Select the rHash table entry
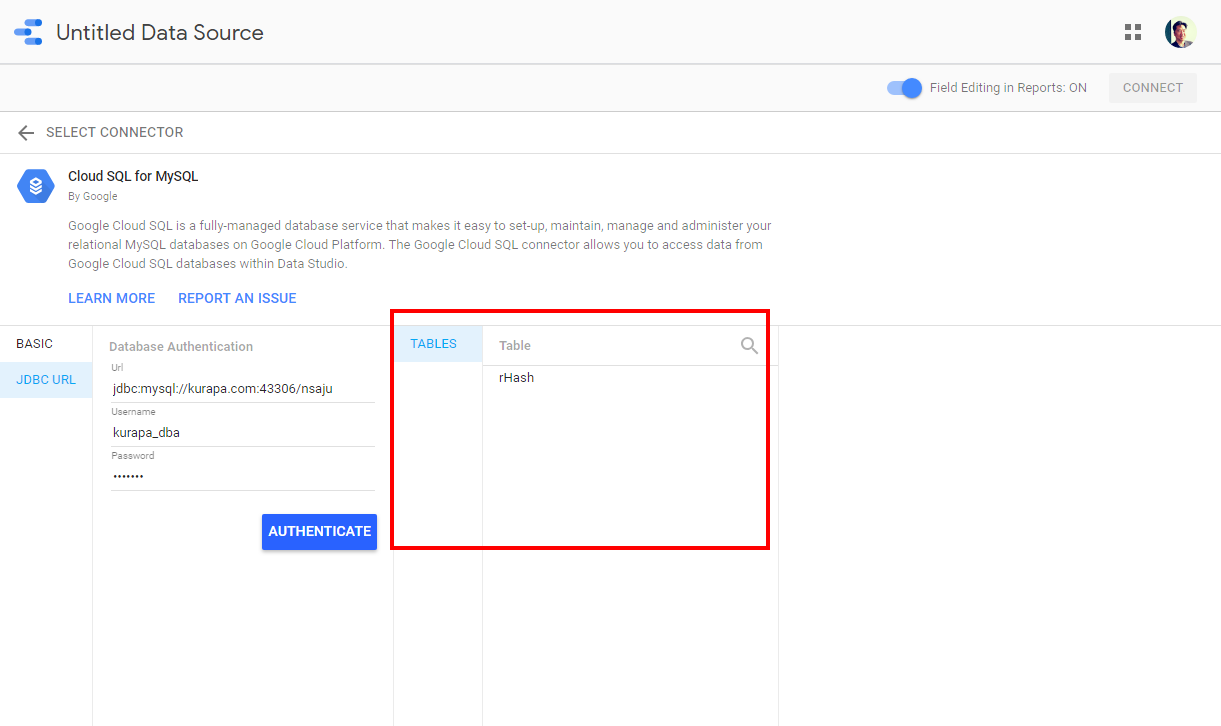 tap(517, 378)
